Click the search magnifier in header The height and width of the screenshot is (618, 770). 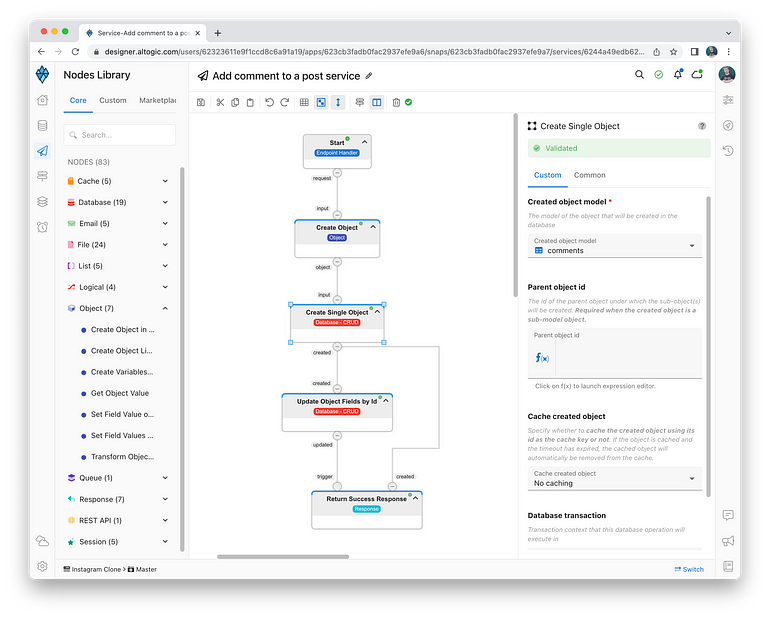pos(639,75)
